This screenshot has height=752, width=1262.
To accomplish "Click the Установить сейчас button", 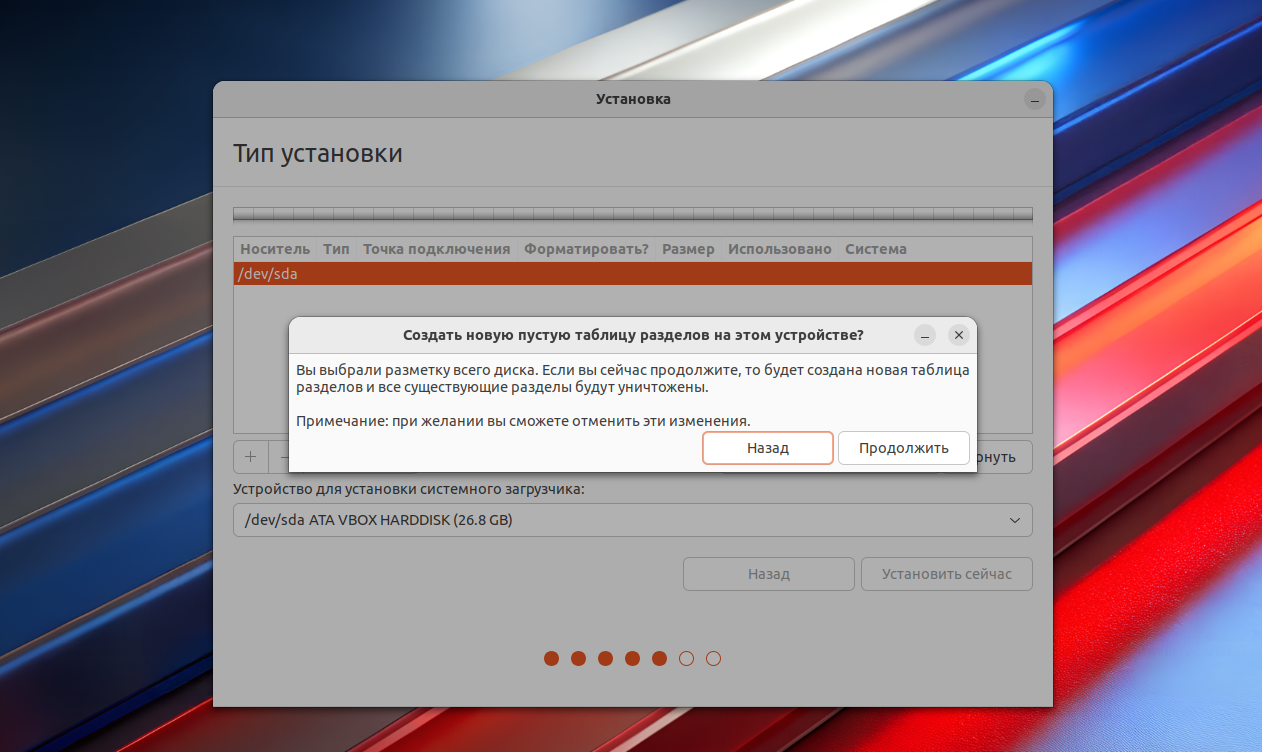I will tap(946, 574).
